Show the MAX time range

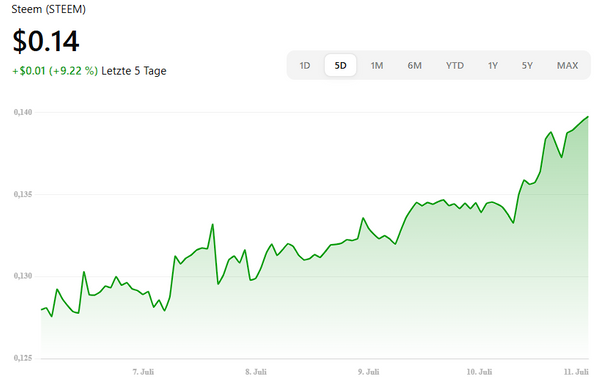(x=567, y=66)
